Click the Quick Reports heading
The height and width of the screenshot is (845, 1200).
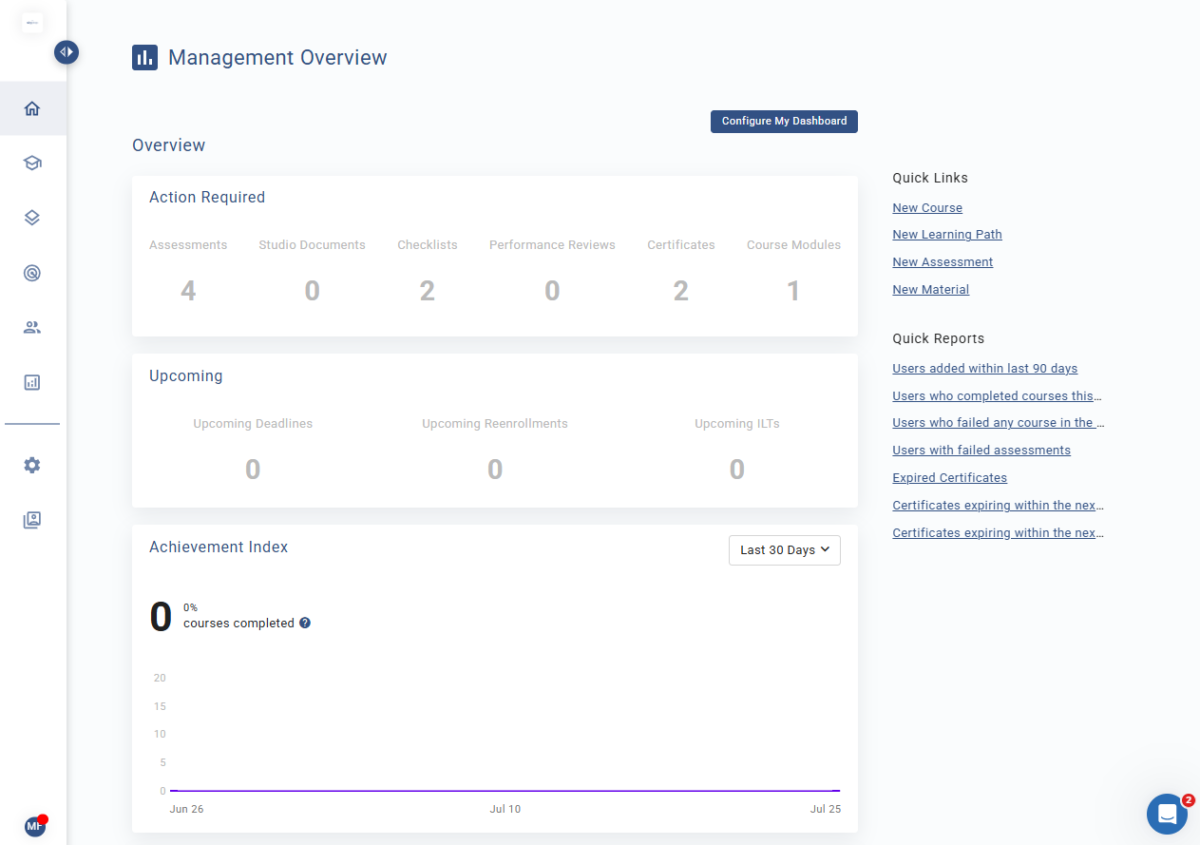click(938, 339)
